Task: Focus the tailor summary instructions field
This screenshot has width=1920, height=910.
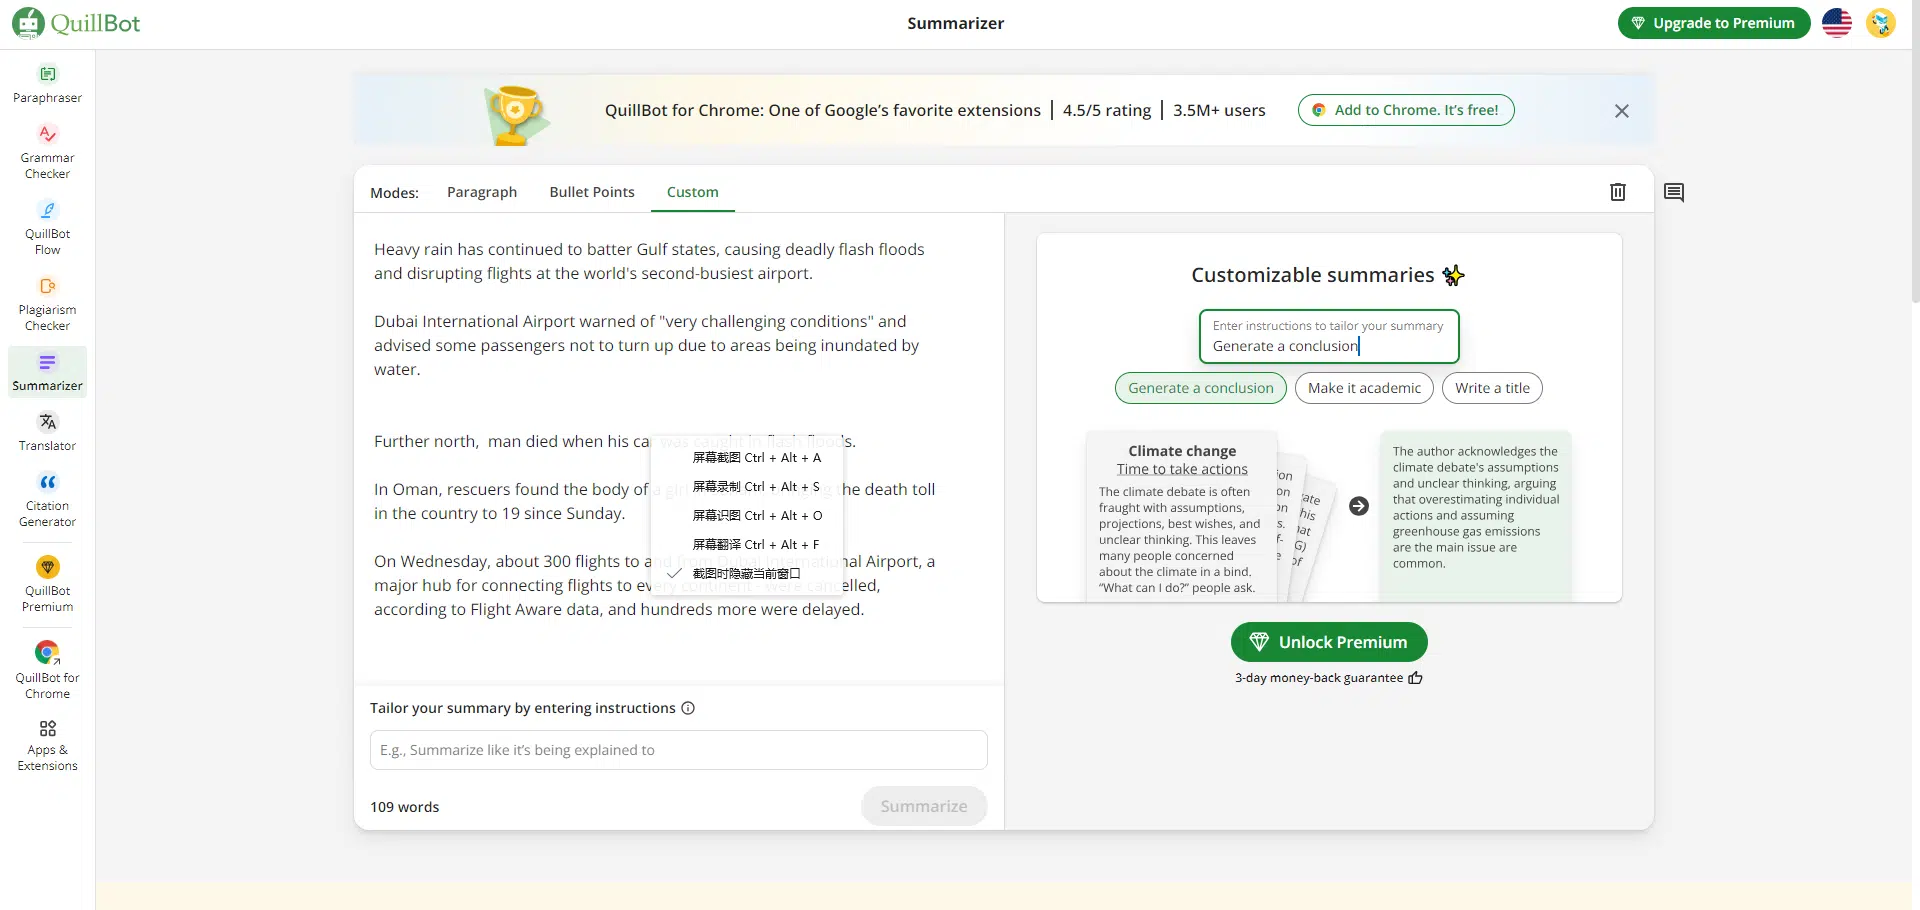Action: point(679,750)
